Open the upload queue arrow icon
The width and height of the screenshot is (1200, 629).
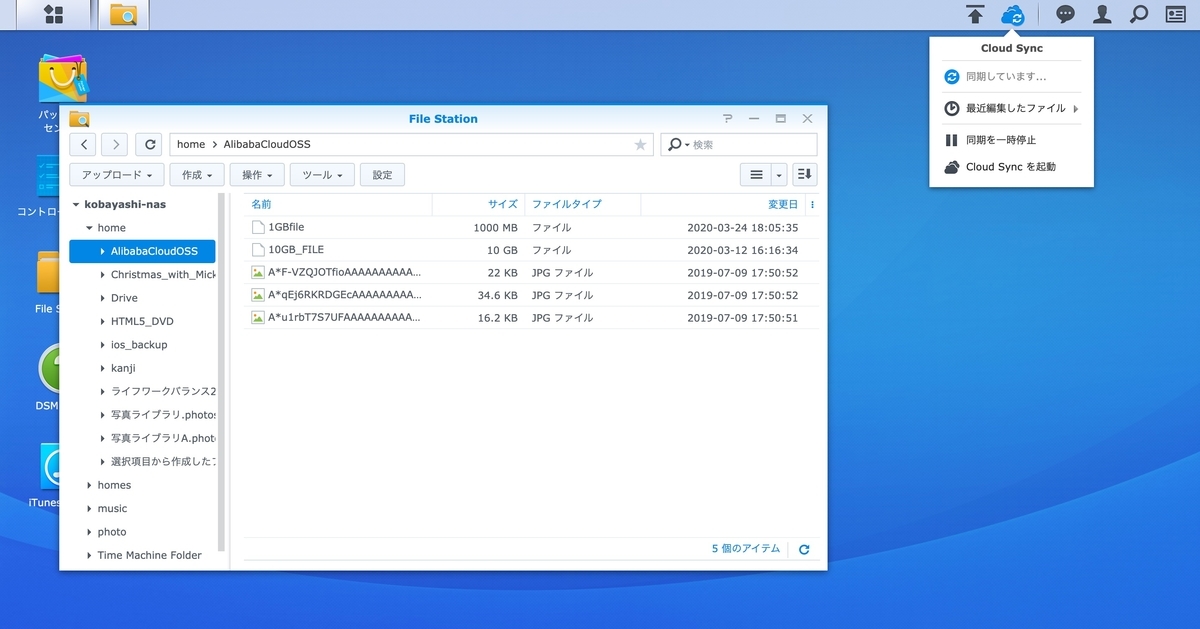975,15
